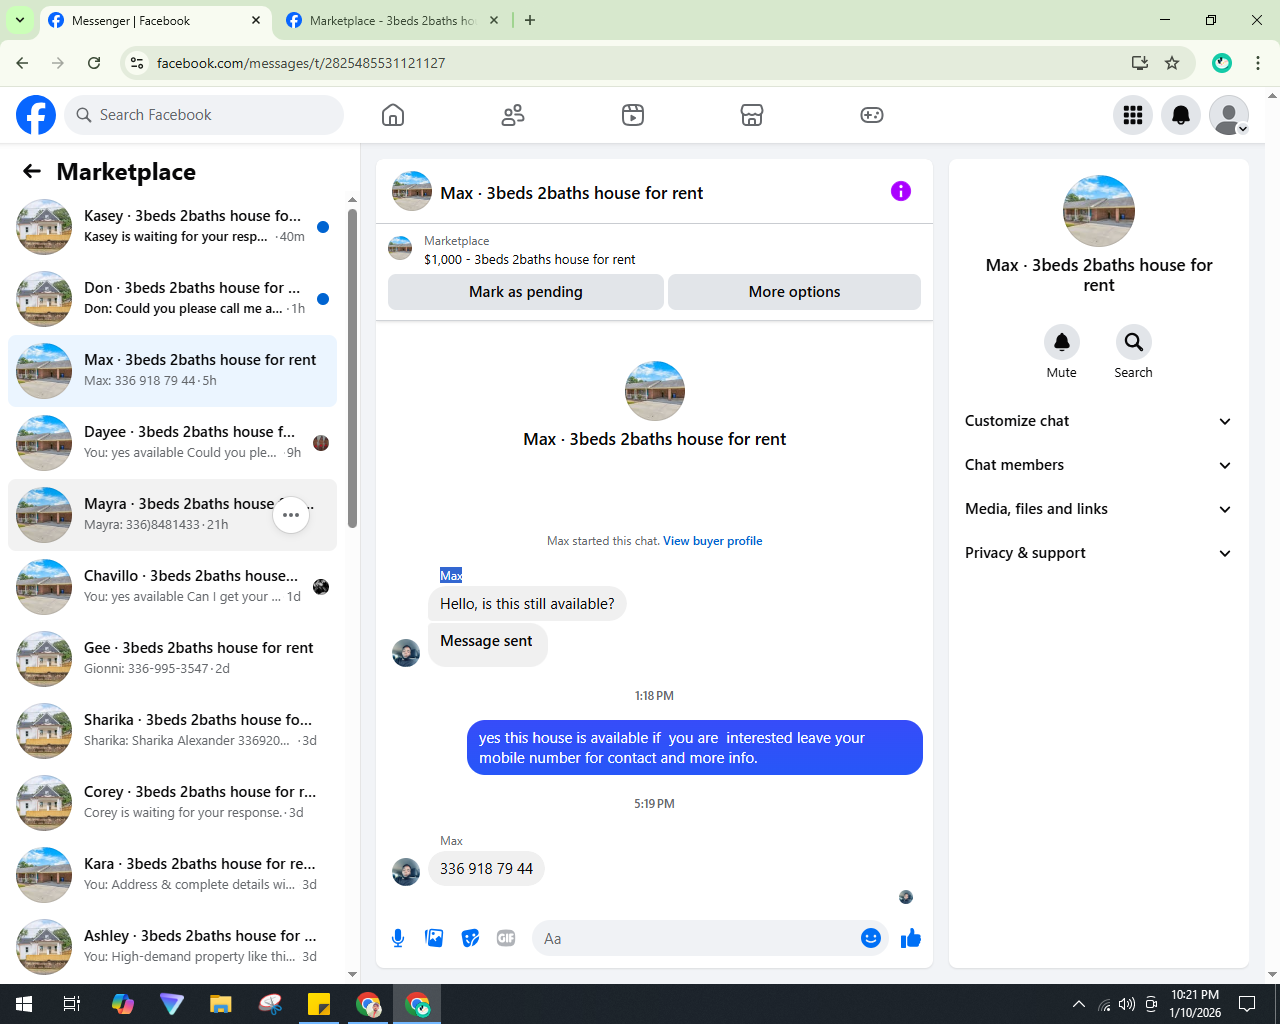Viewport: 1280px width, 1024px height.
Task: Click the Mark as pending button
Action: pyautogui.click(x=526, y=292)
